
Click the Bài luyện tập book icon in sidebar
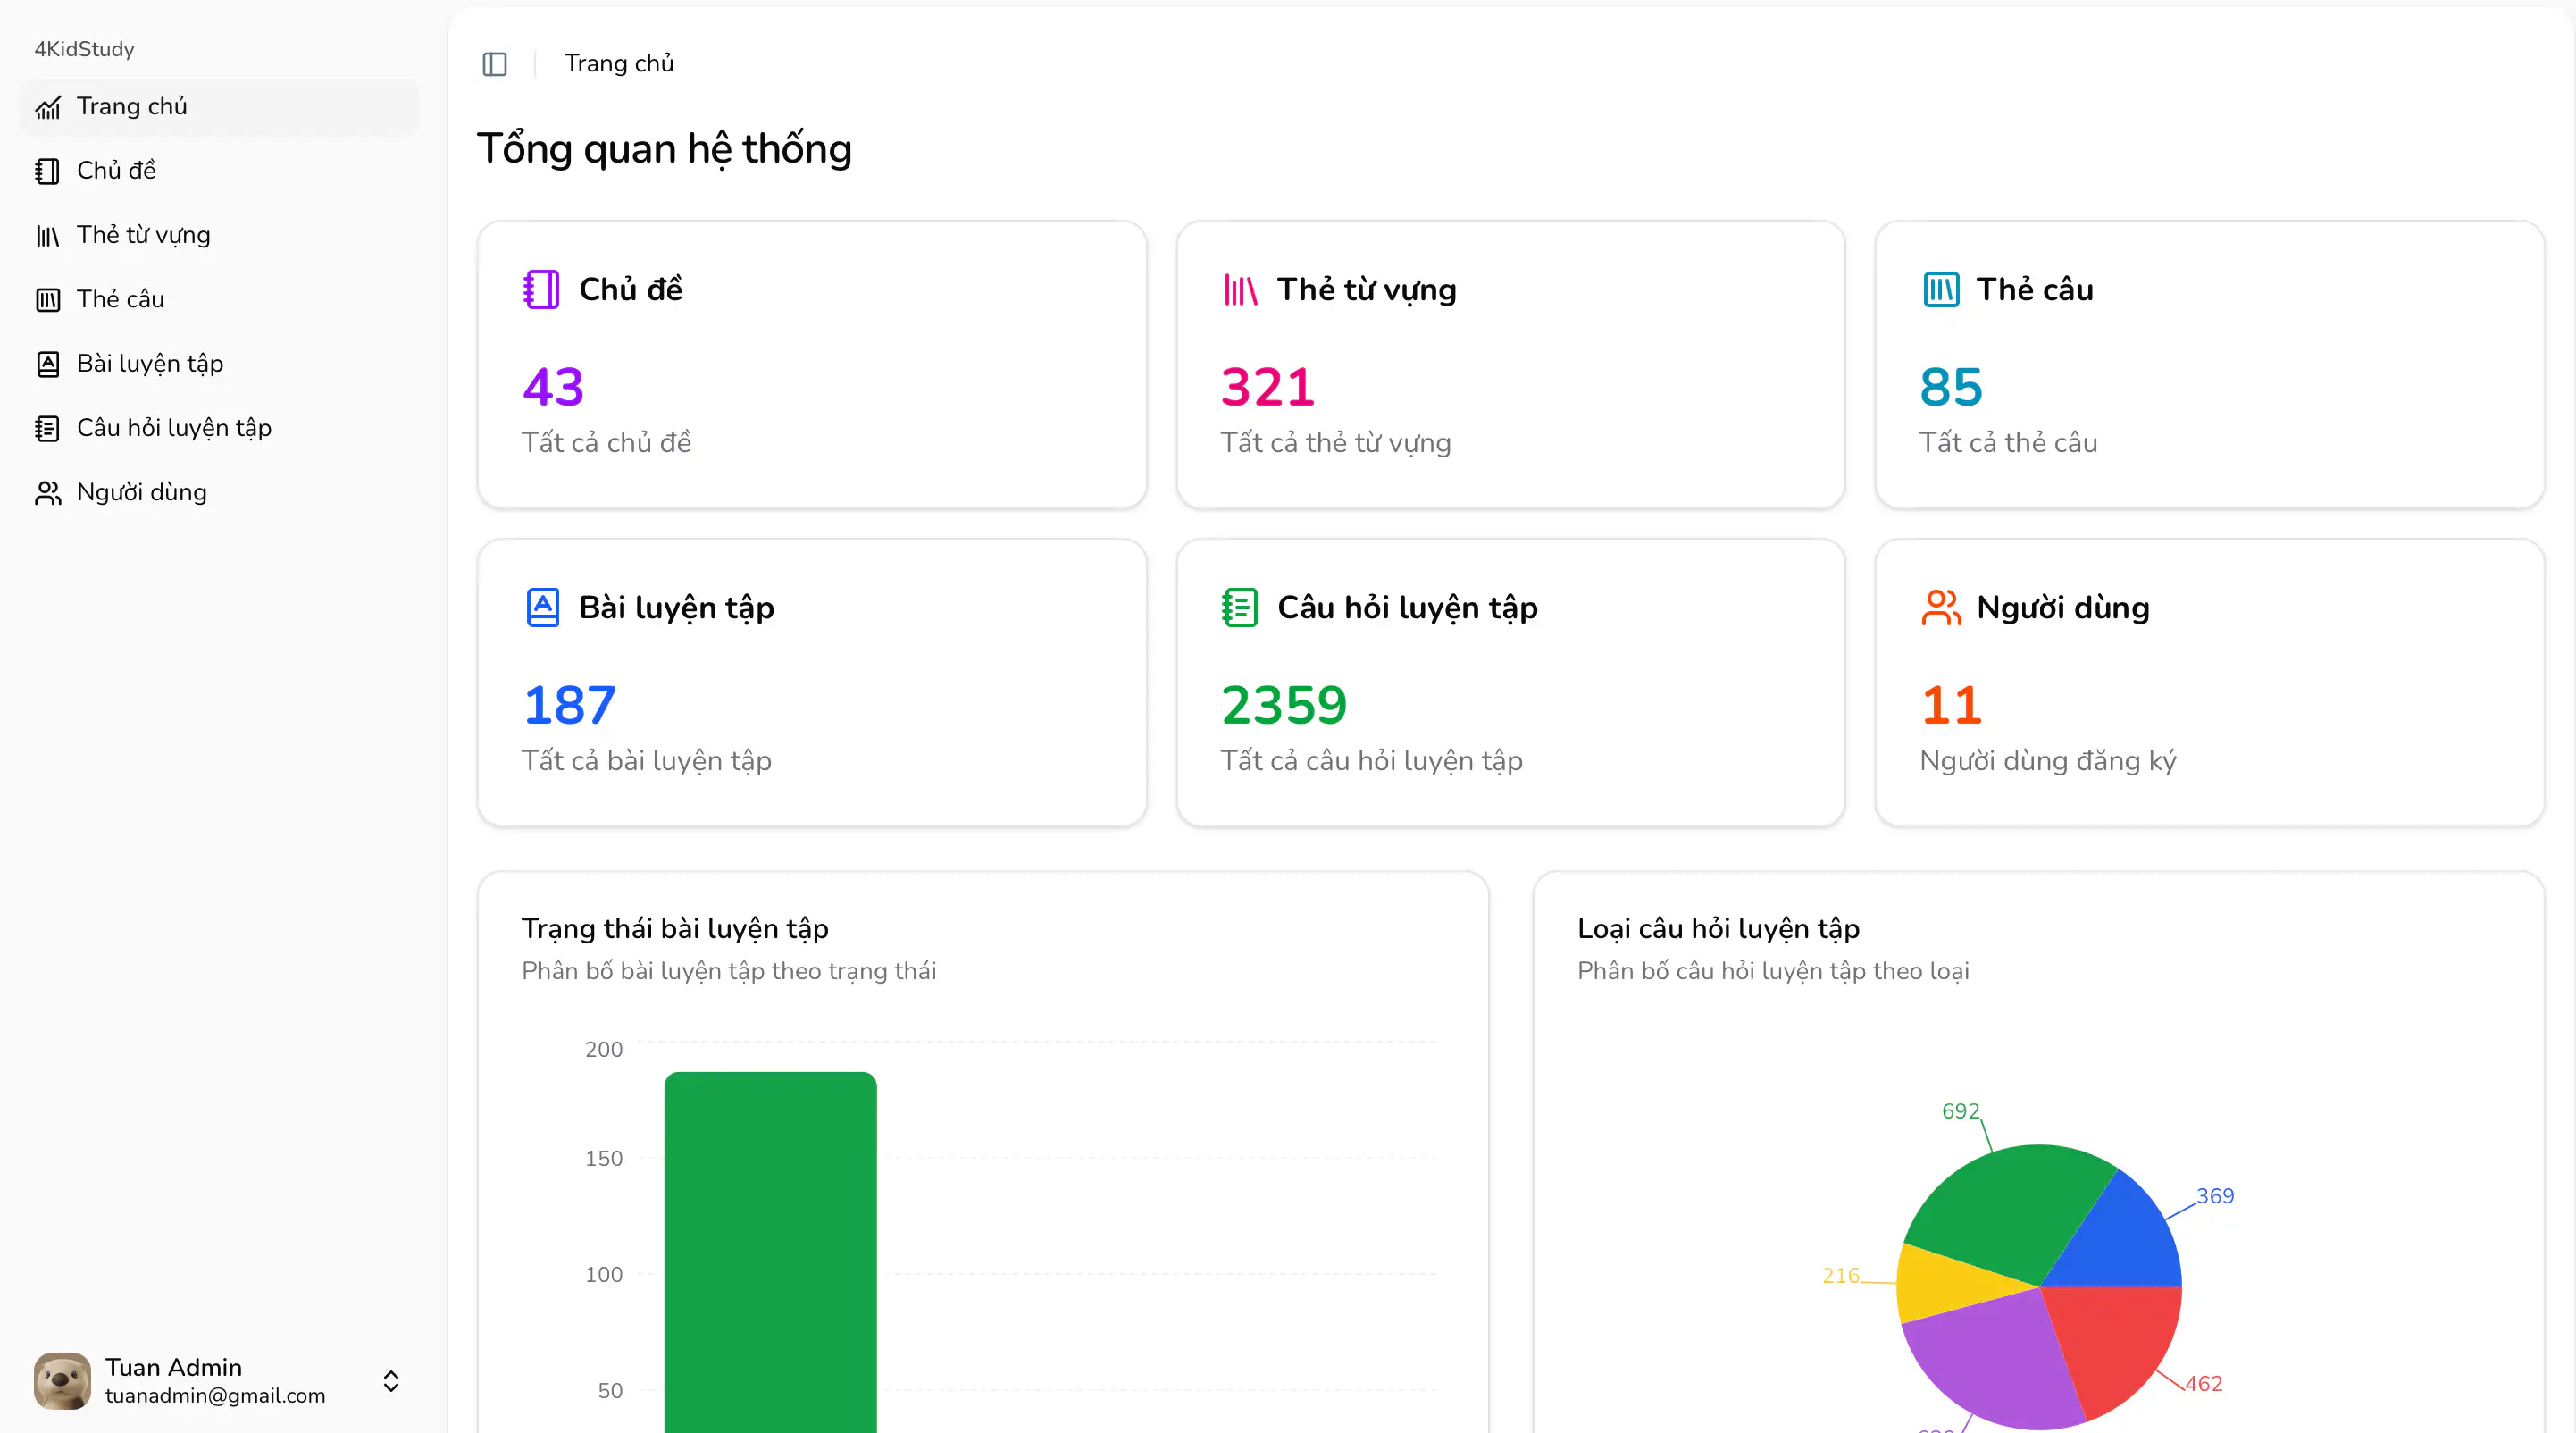(48, 364)
